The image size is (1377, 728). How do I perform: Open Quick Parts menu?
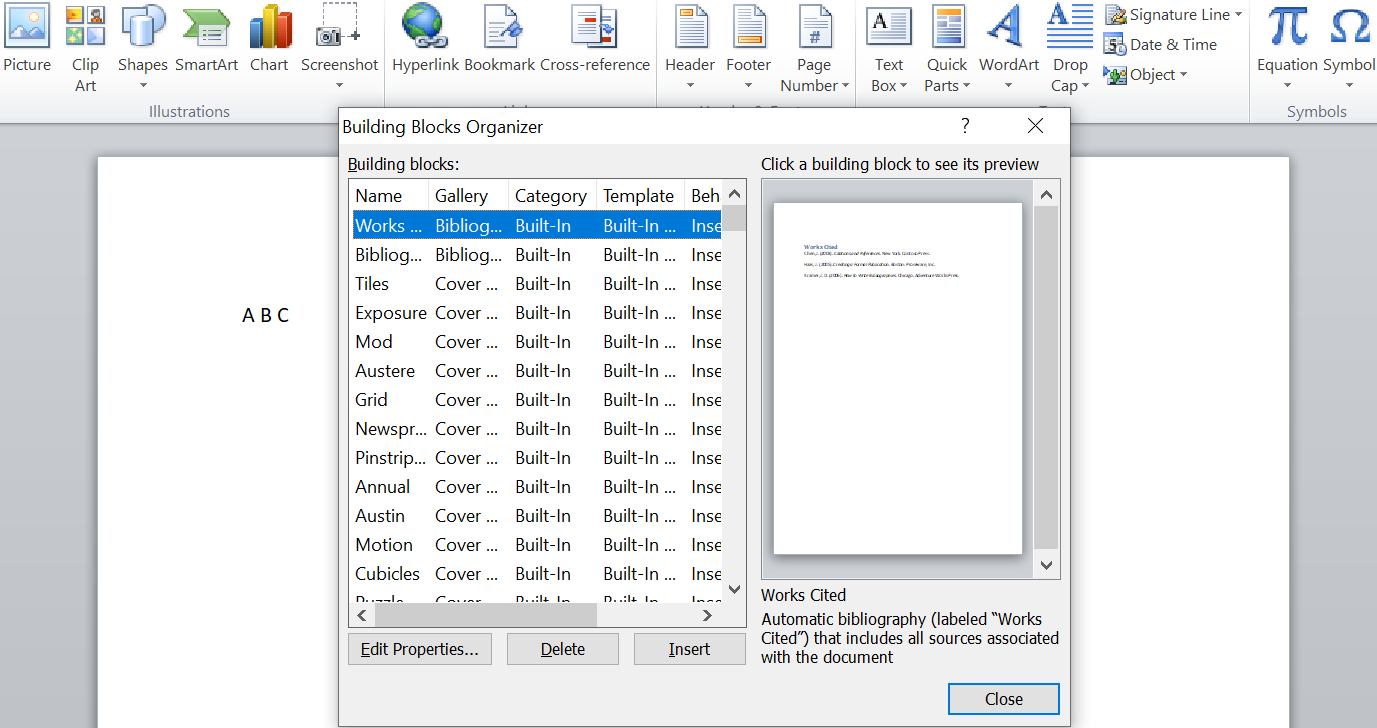coord(947,49)
